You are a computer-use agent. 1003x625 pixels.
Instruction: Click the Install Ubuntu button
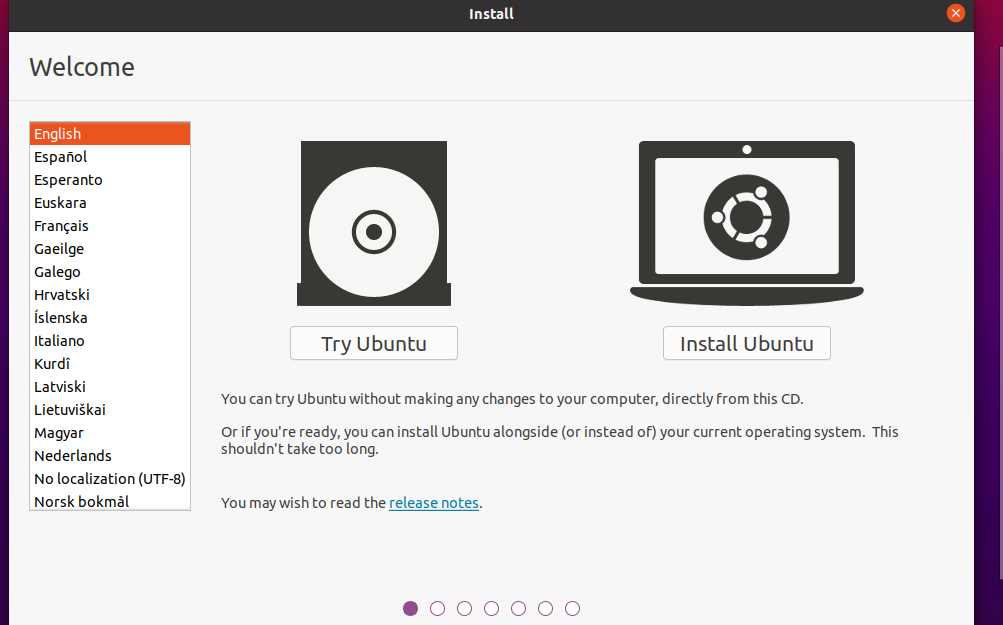746,344
